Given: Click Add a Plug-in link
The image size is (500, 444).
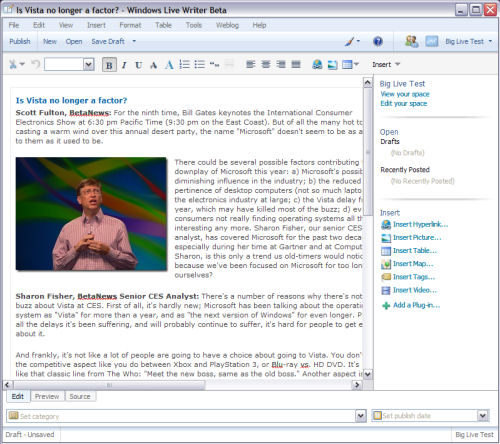Looking at the screenshot, I should [411, 305].
